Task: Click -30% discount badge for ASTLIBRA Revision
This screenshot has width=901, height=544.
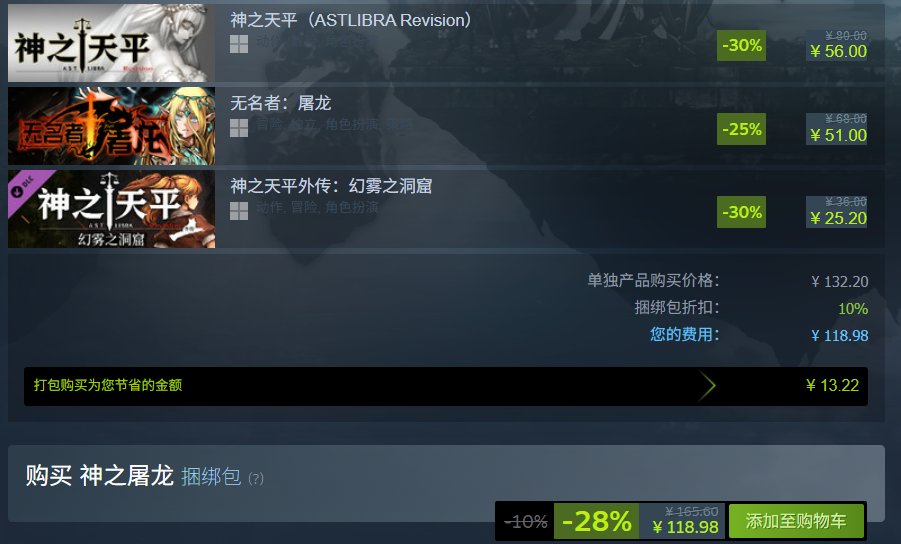Action: click(741, 45)
